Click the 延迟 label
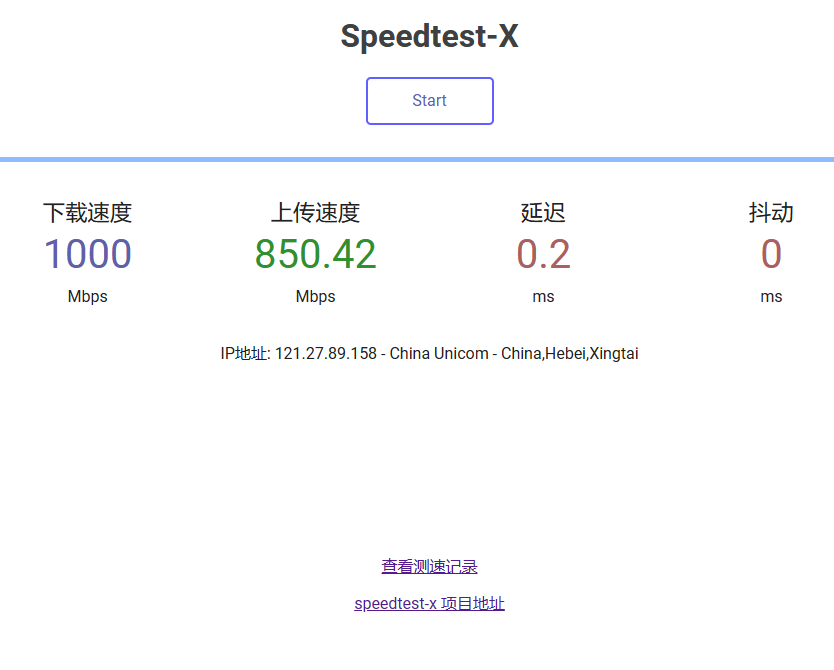 click(543, 213)
